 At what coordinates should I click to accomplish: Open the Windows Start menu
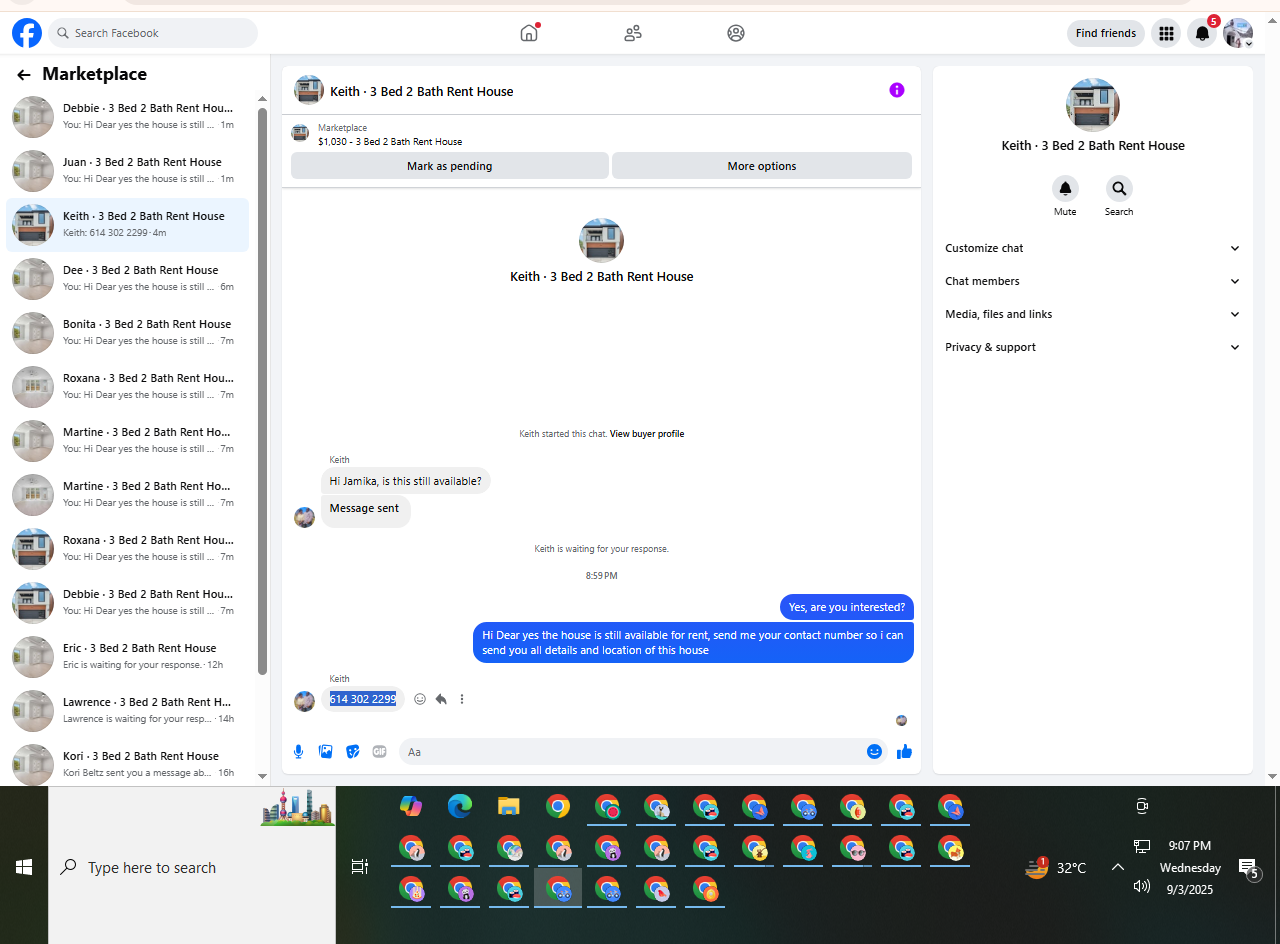tap(24, 867)
